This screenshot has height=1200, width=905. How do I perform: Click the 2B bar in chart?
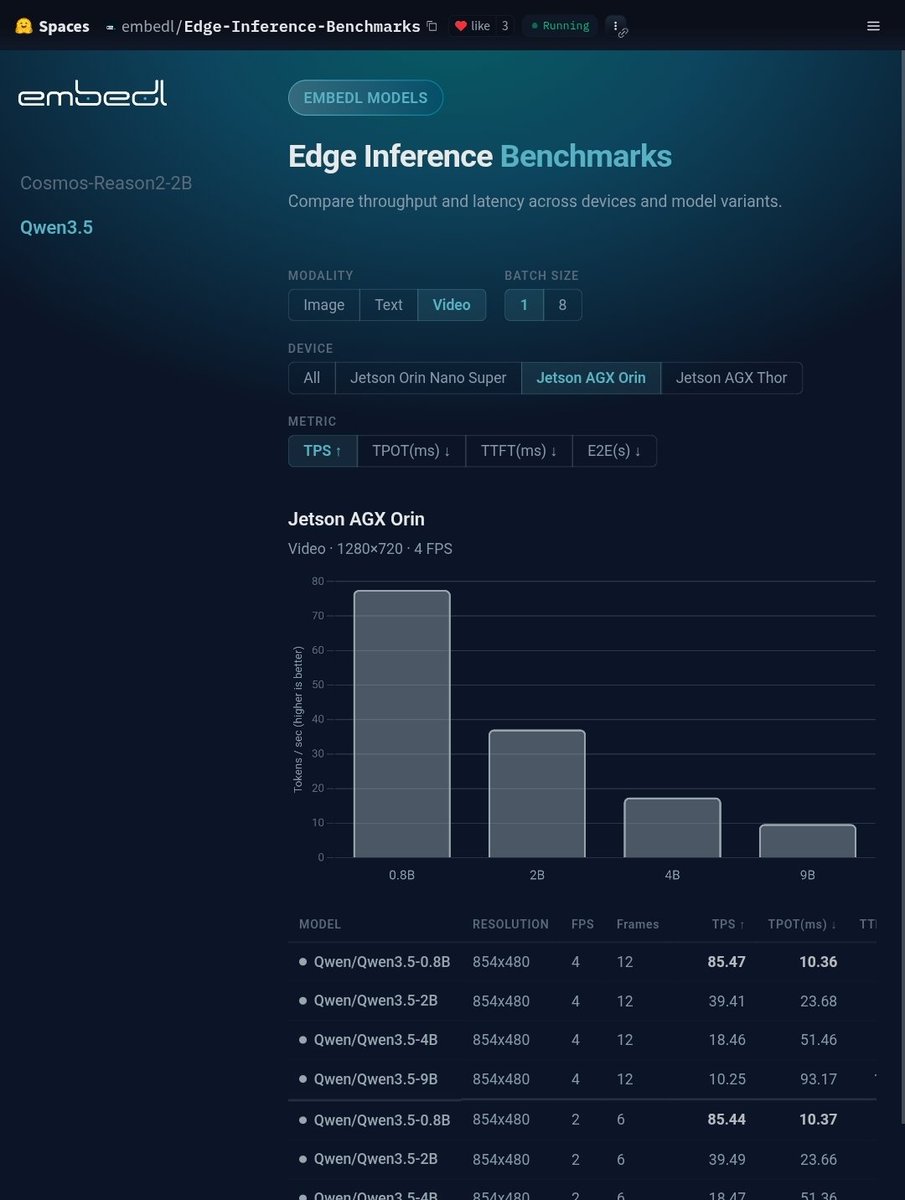pyautogui.click(x=537, y=794)
